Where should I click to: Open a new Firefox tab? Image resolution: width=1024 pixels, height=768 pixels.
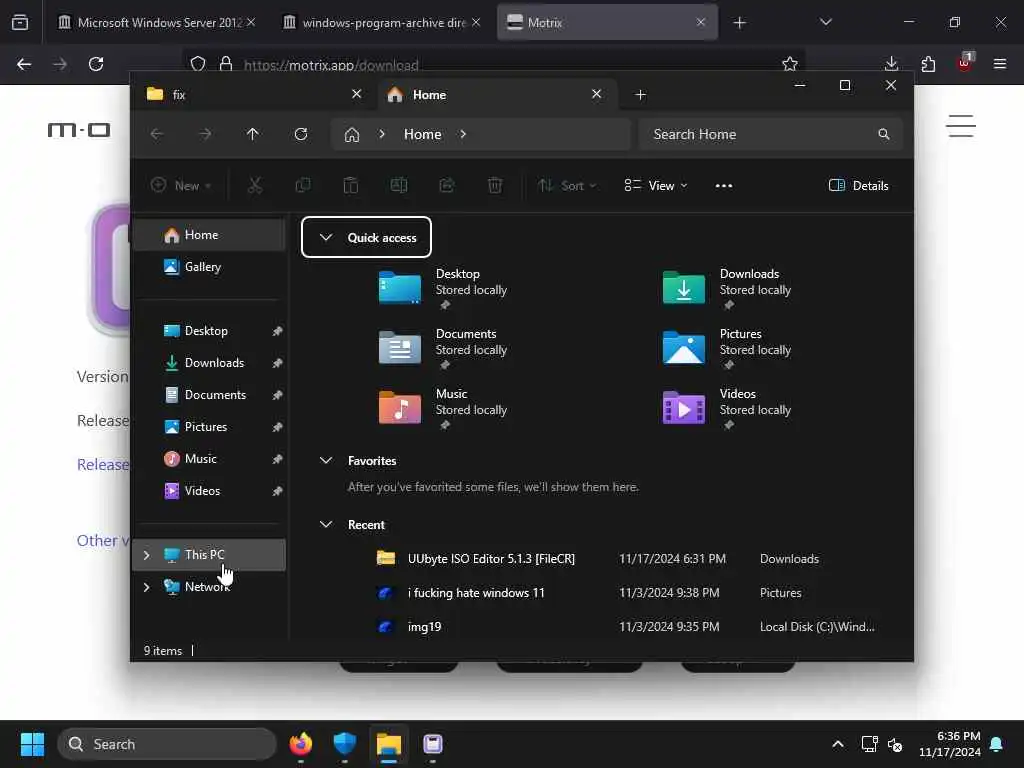click(x=739, y=23)
